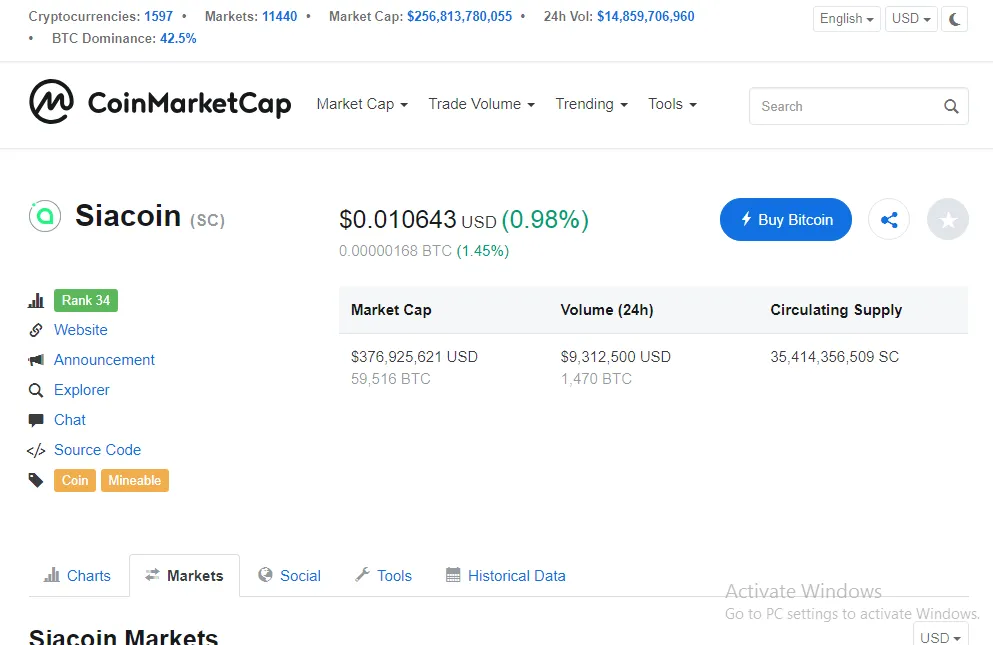Click the $0.010643 price value
This screenshot has height=645, width=993.
coord(398,220)
